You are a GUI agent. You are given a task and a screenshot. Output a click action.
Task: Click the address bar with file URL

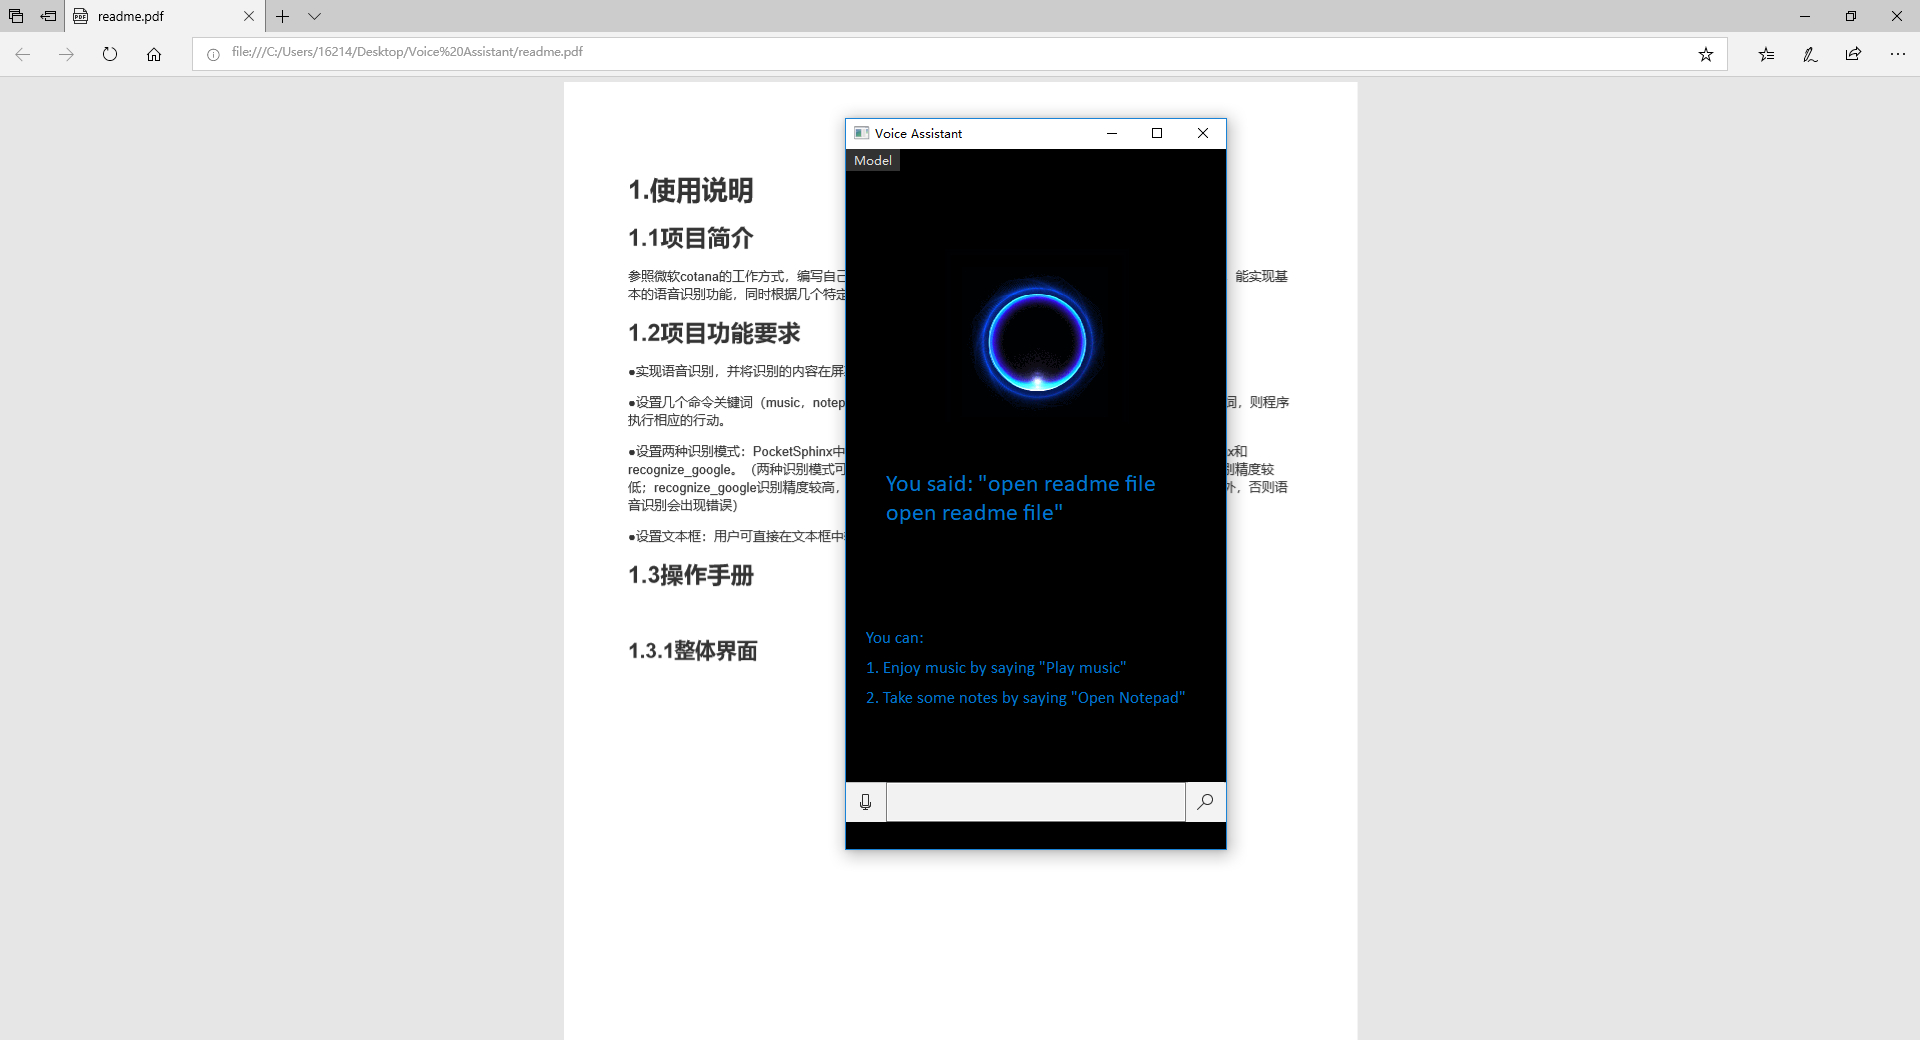[900, 53]
